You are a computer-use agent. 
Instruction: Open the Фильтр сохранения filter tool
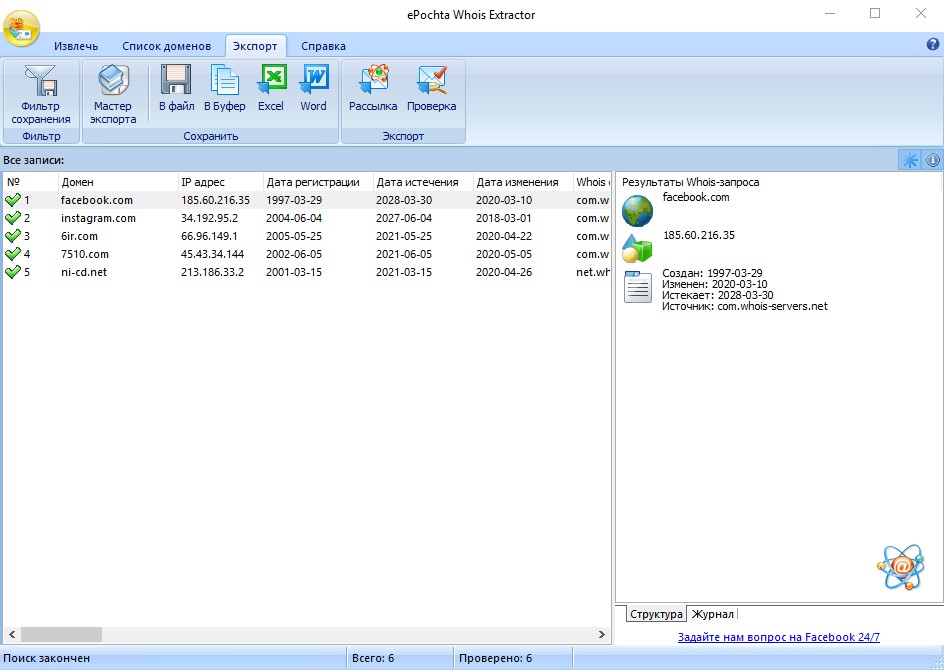[x=41, y=95]
